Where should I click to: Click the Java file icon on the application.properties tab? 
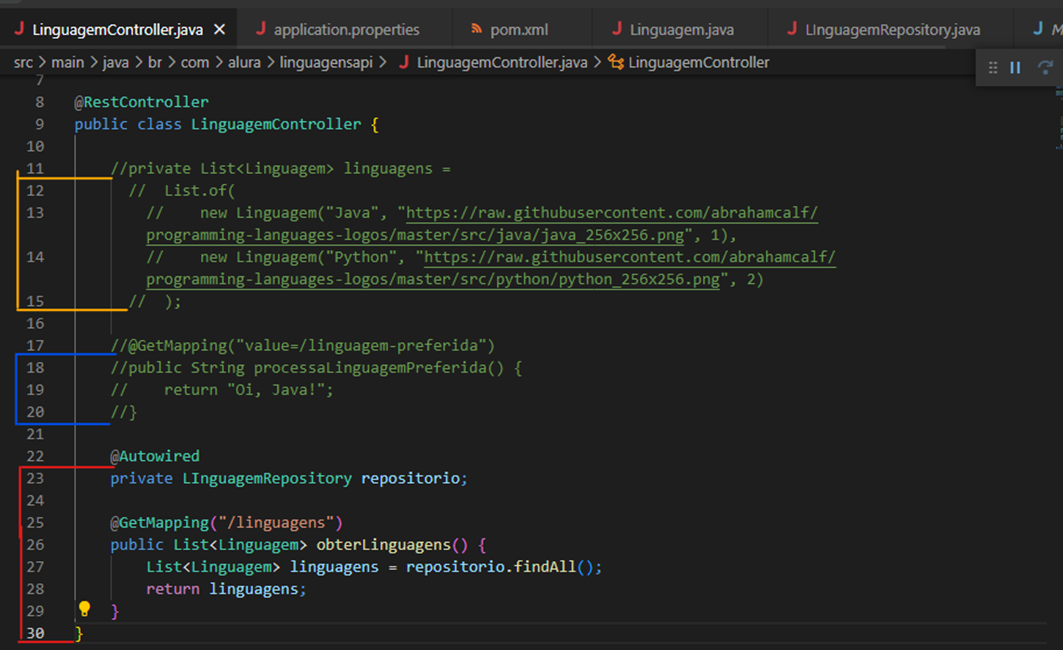[x=260, y=29]
